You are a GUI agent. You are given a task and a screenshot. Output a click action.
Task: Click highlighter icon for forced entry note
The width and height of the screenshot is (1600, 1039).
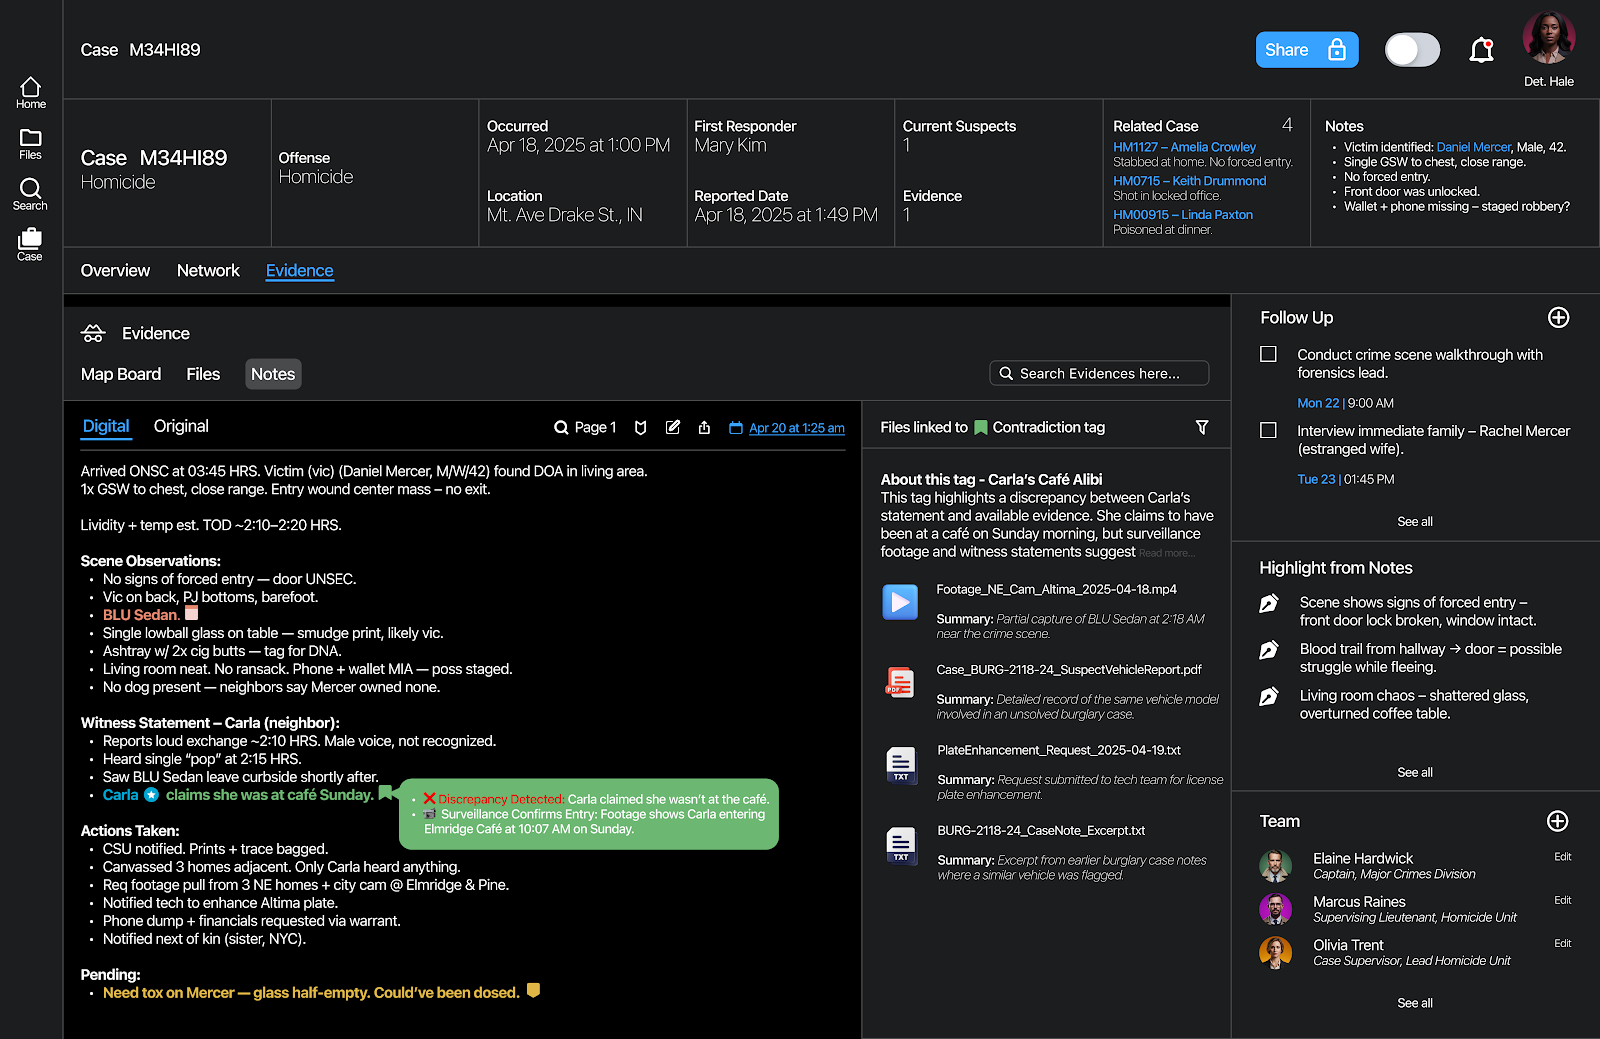[x=1268, y=604]
